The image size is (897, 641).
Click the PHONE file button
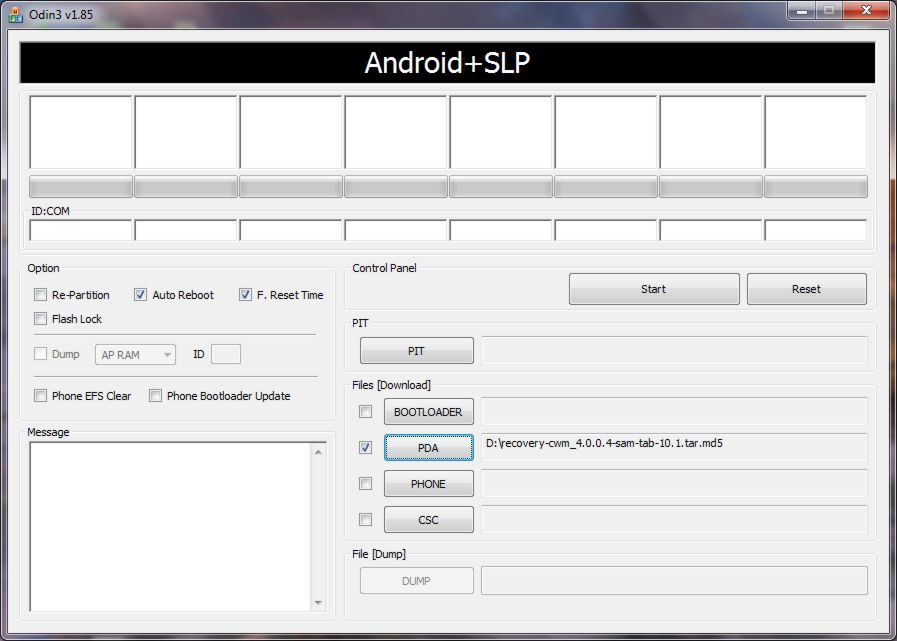point(428,484)
